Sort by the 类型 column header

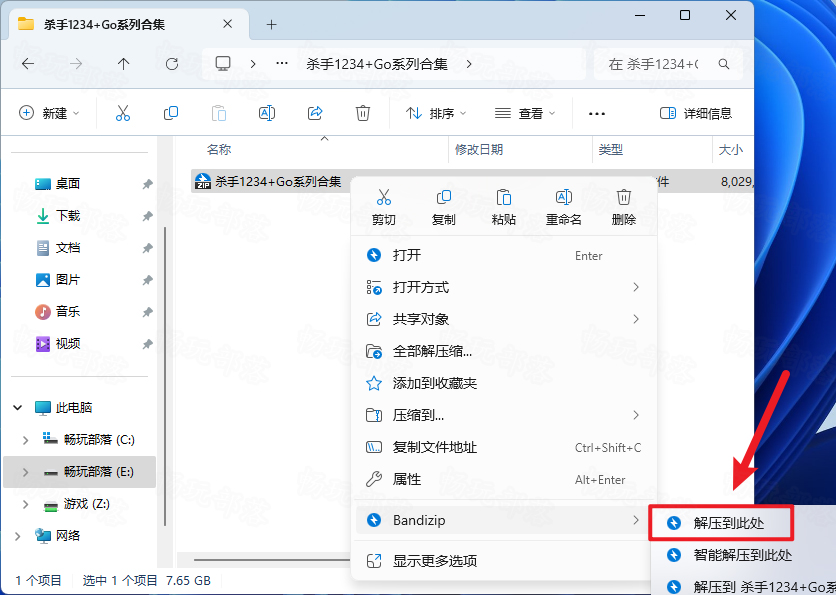(610, 150)
